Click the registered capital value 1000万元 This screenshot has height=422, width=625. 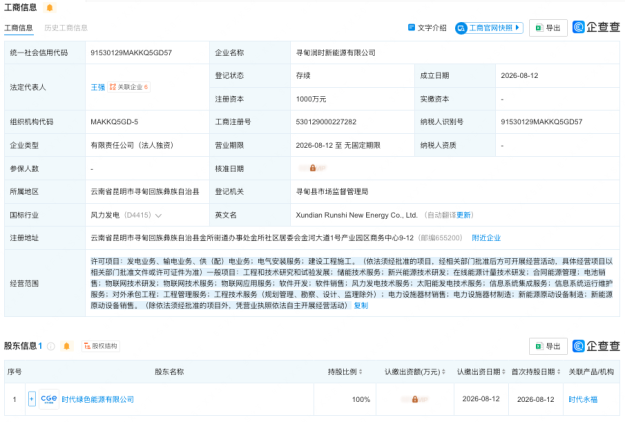pos(311,99)
